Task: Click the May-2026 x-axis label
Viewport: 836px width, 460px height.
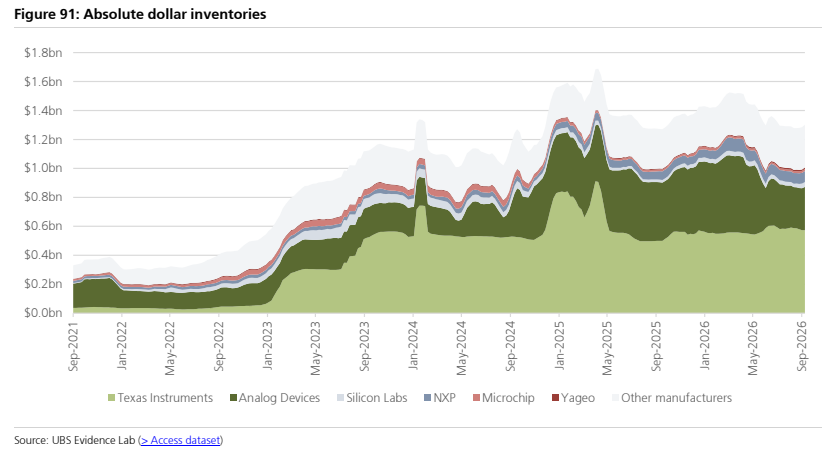Action: [753, 348]
